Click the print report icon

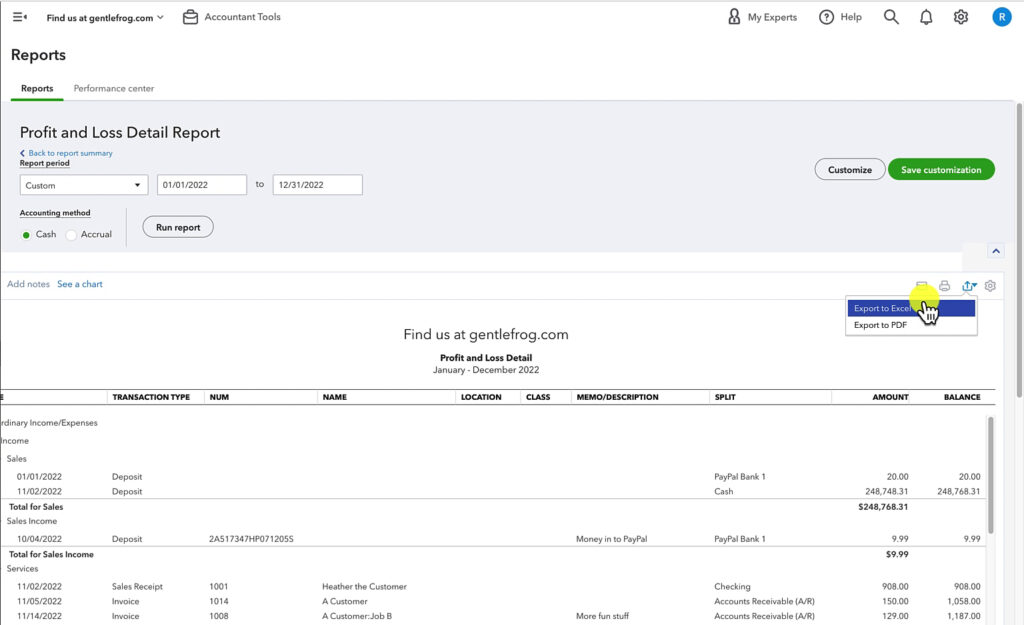945,285
